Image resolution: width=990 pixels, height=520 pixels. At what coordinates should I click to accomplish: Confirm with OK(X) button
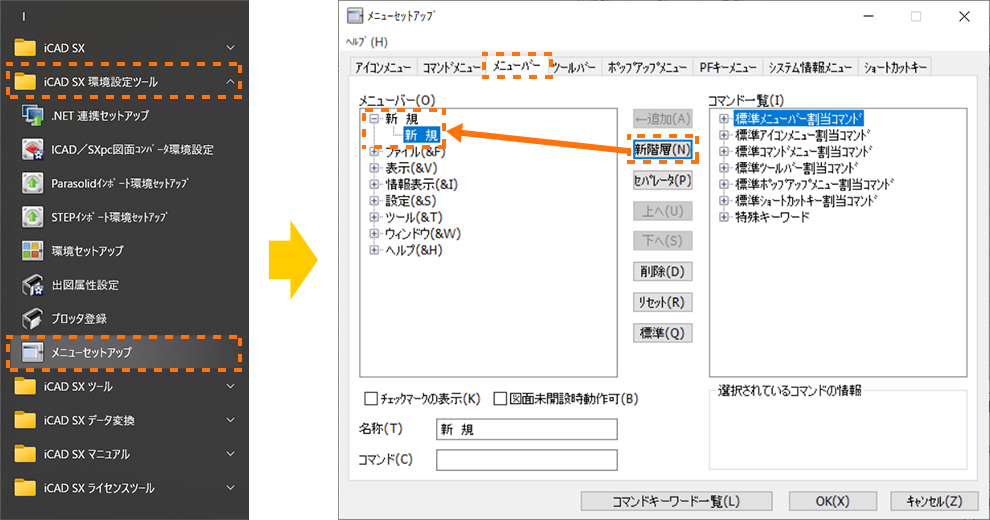click(x=832, y=501)
